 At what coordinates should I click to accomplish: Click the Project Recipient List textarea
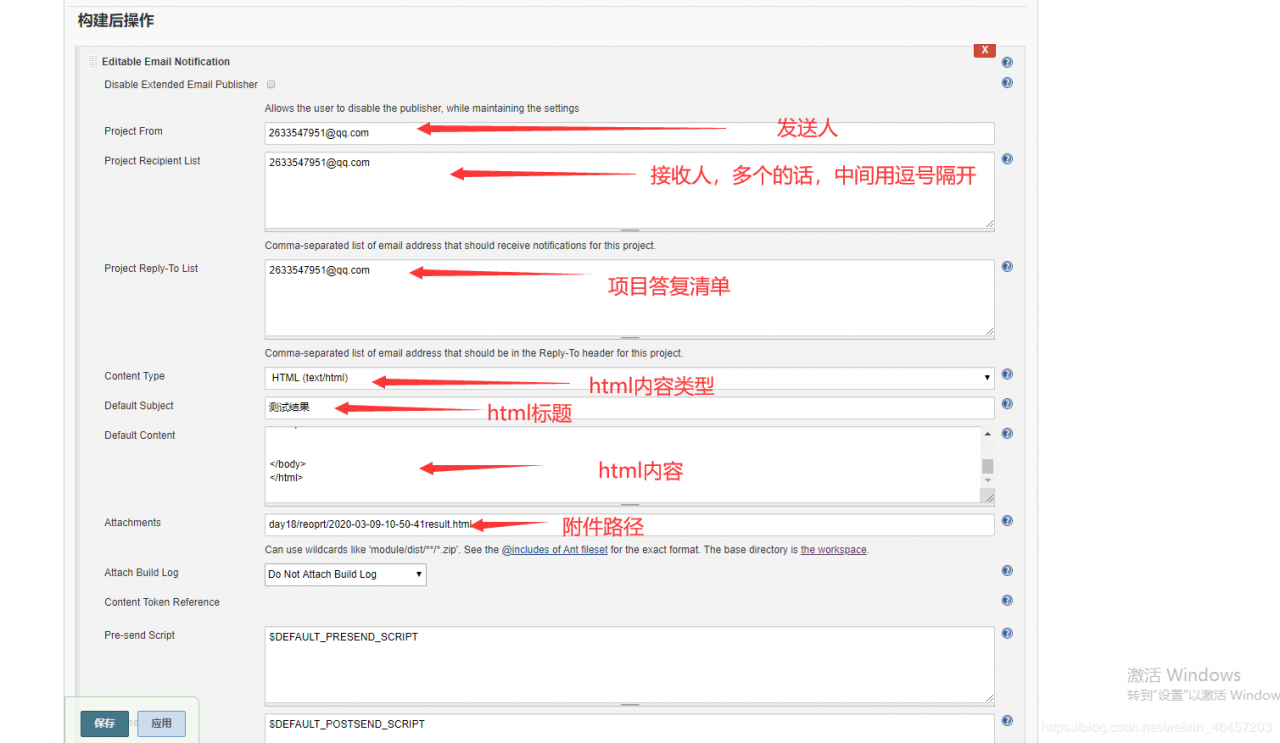click(629, 190)
